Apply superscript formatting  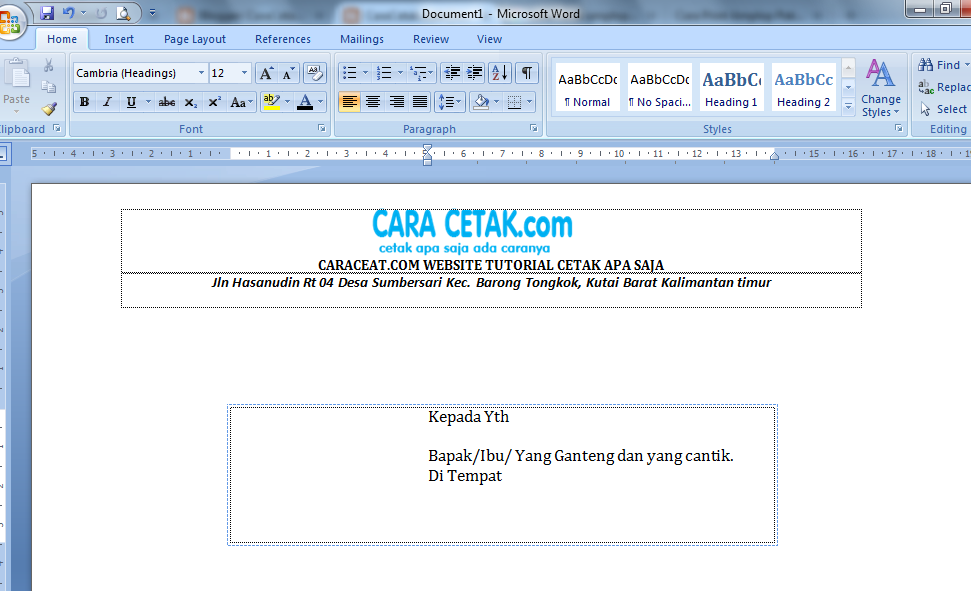point(214,102)
